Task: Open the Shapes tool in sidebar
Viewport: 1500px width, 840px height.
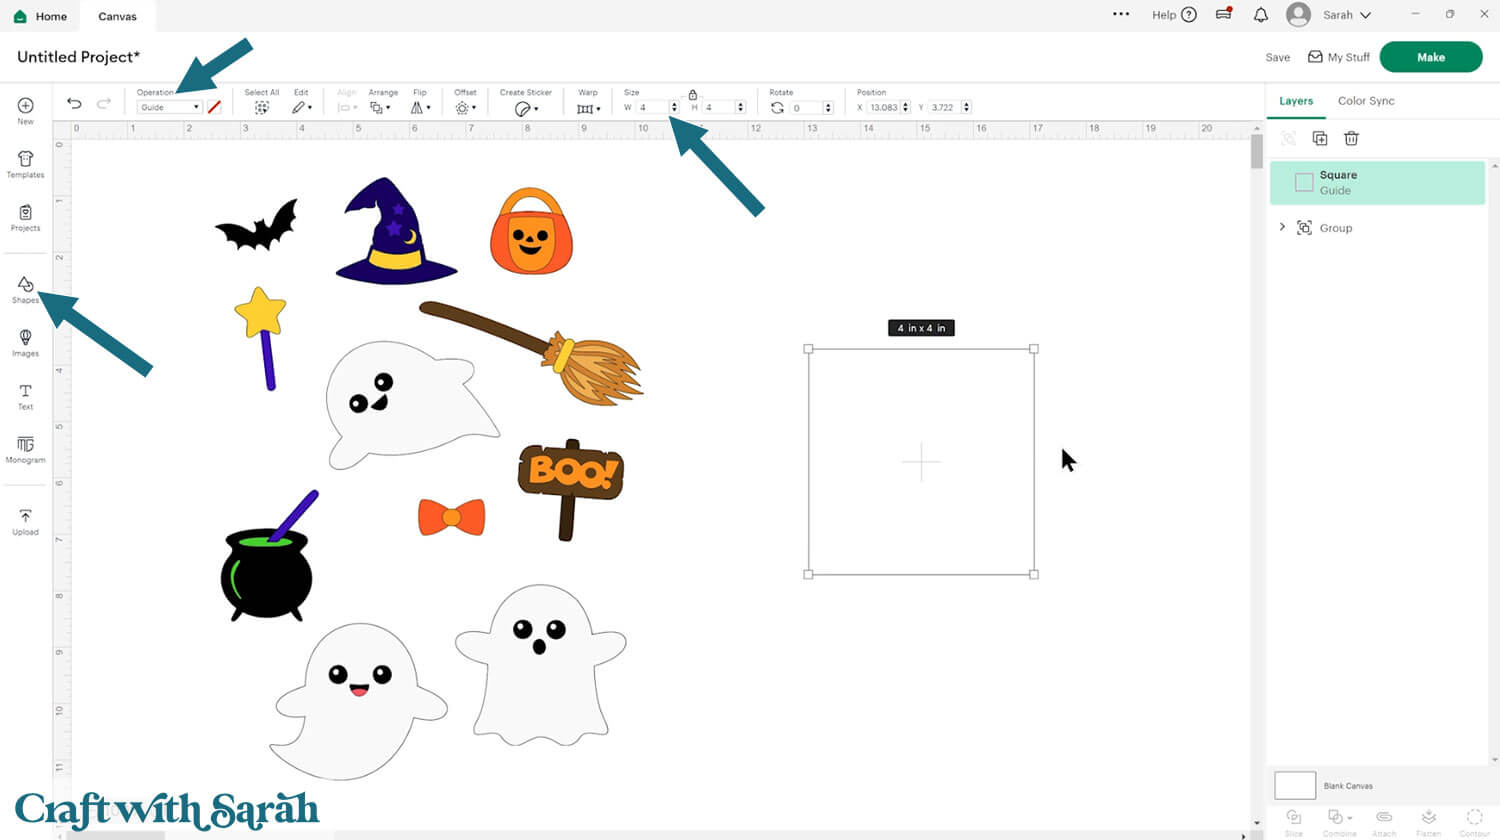Action: (25, 289)
